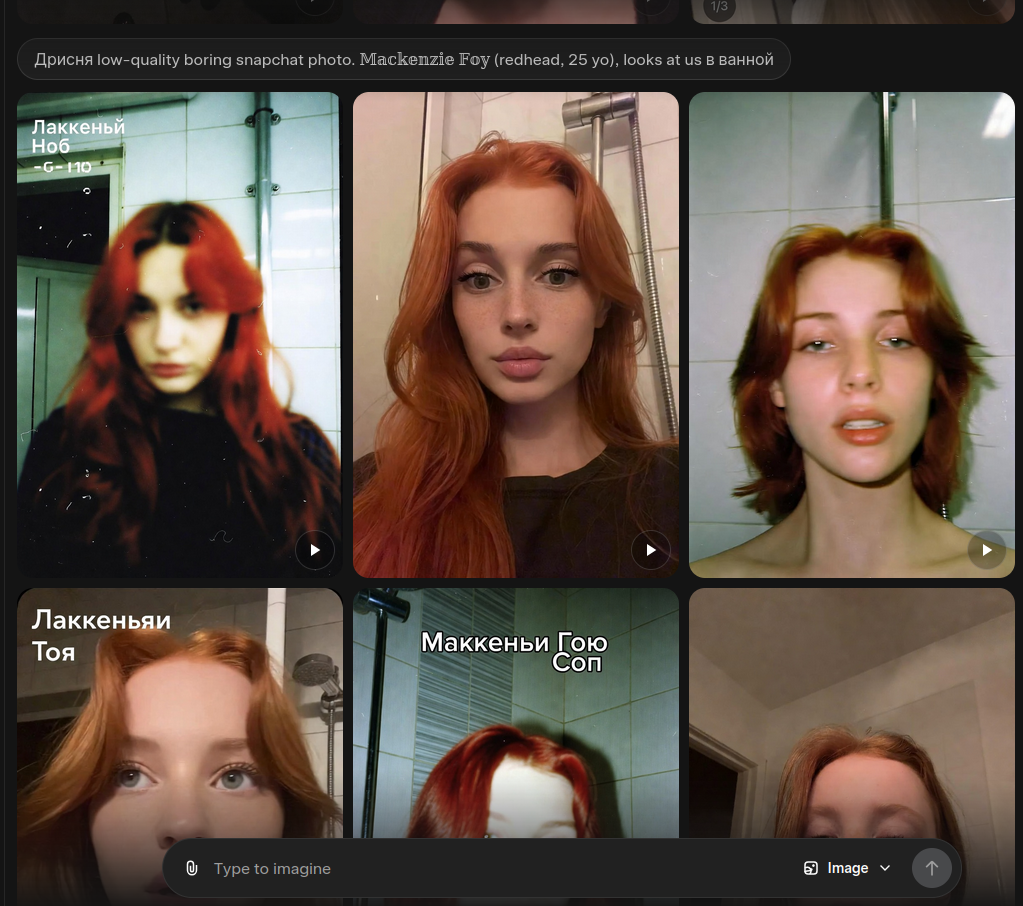Open the 'Лаккеньй Ноб' captioned image
The width and height of the screenshot is (1023, 906).
tap(179, 335)
